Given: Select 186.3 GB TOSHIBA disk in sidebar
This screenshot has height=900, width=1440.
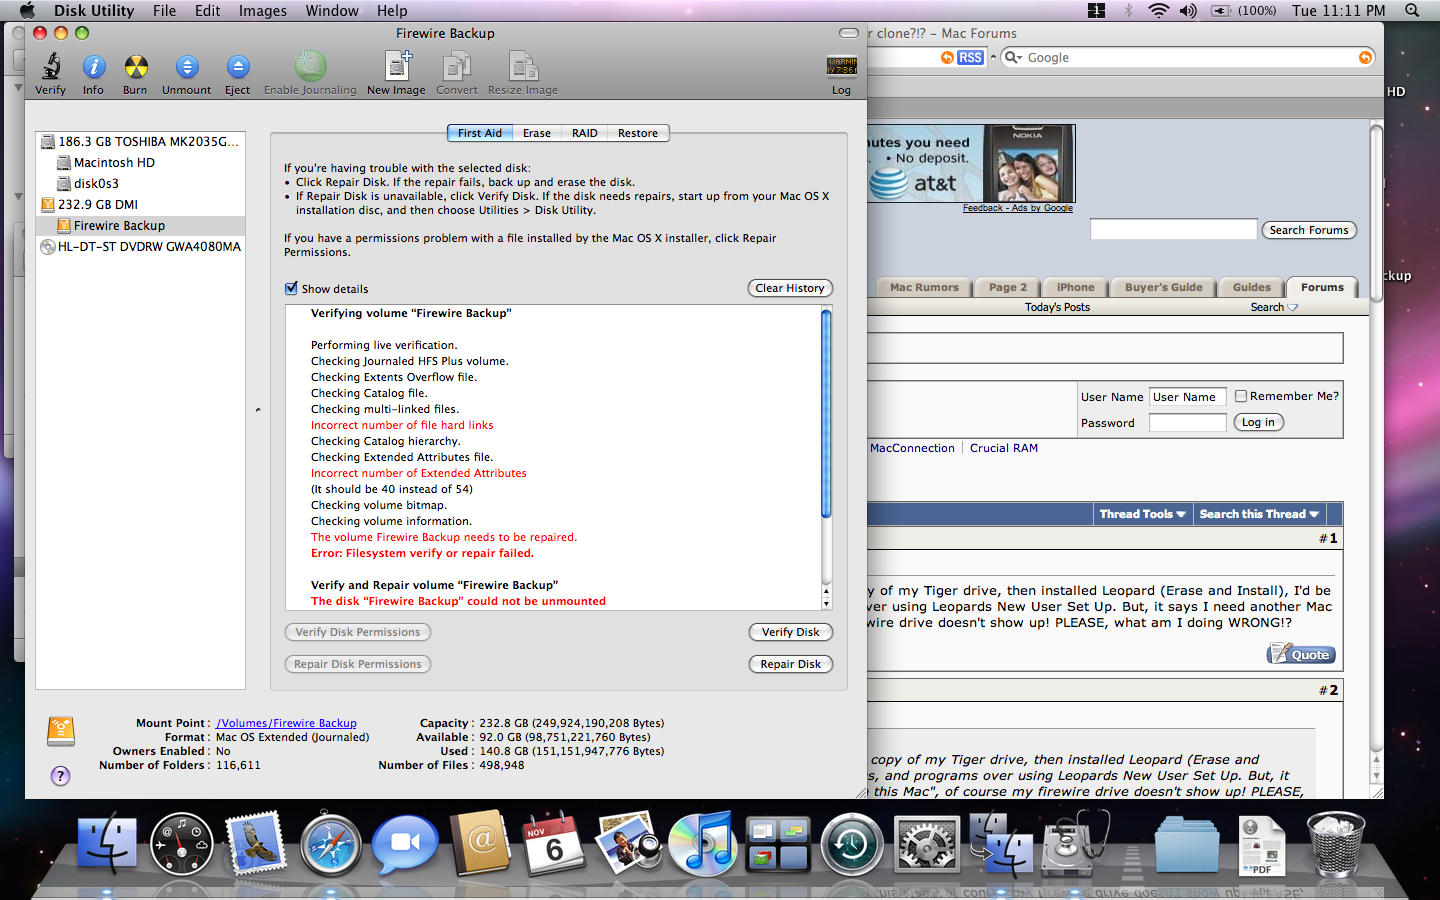Looking at the screenshot, I should [x=140, y=142].
